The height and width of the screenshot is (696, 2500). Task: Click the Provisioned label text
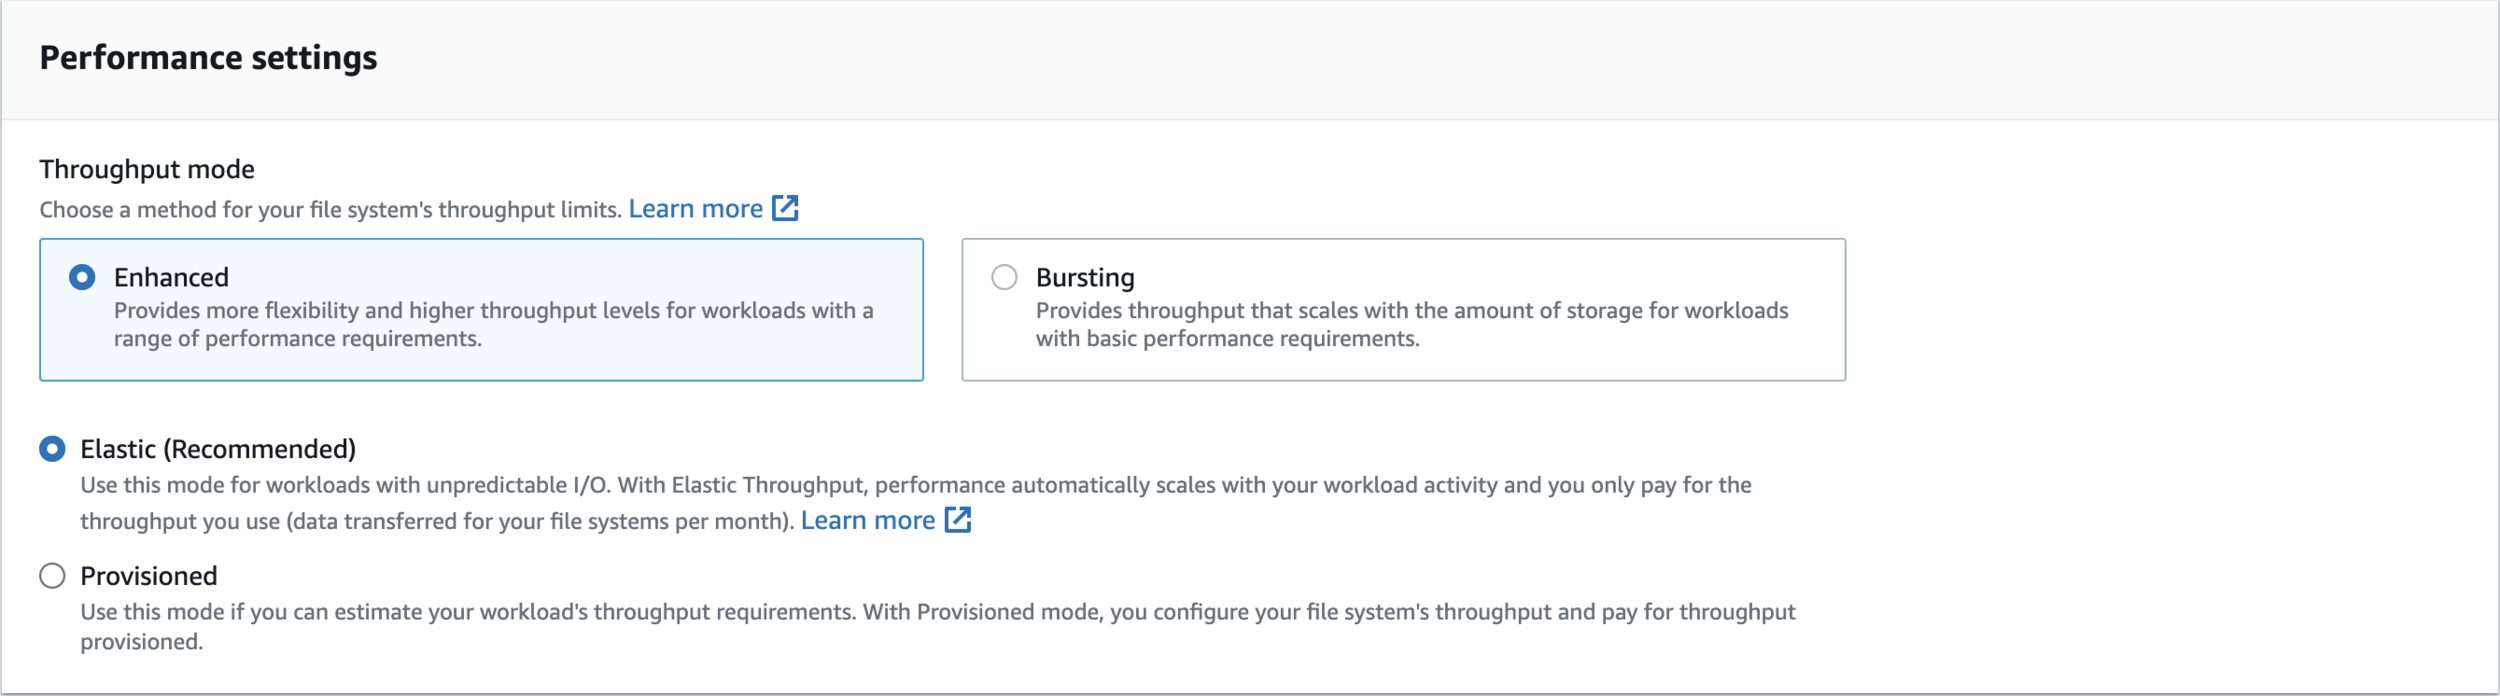tap(149, 576)
